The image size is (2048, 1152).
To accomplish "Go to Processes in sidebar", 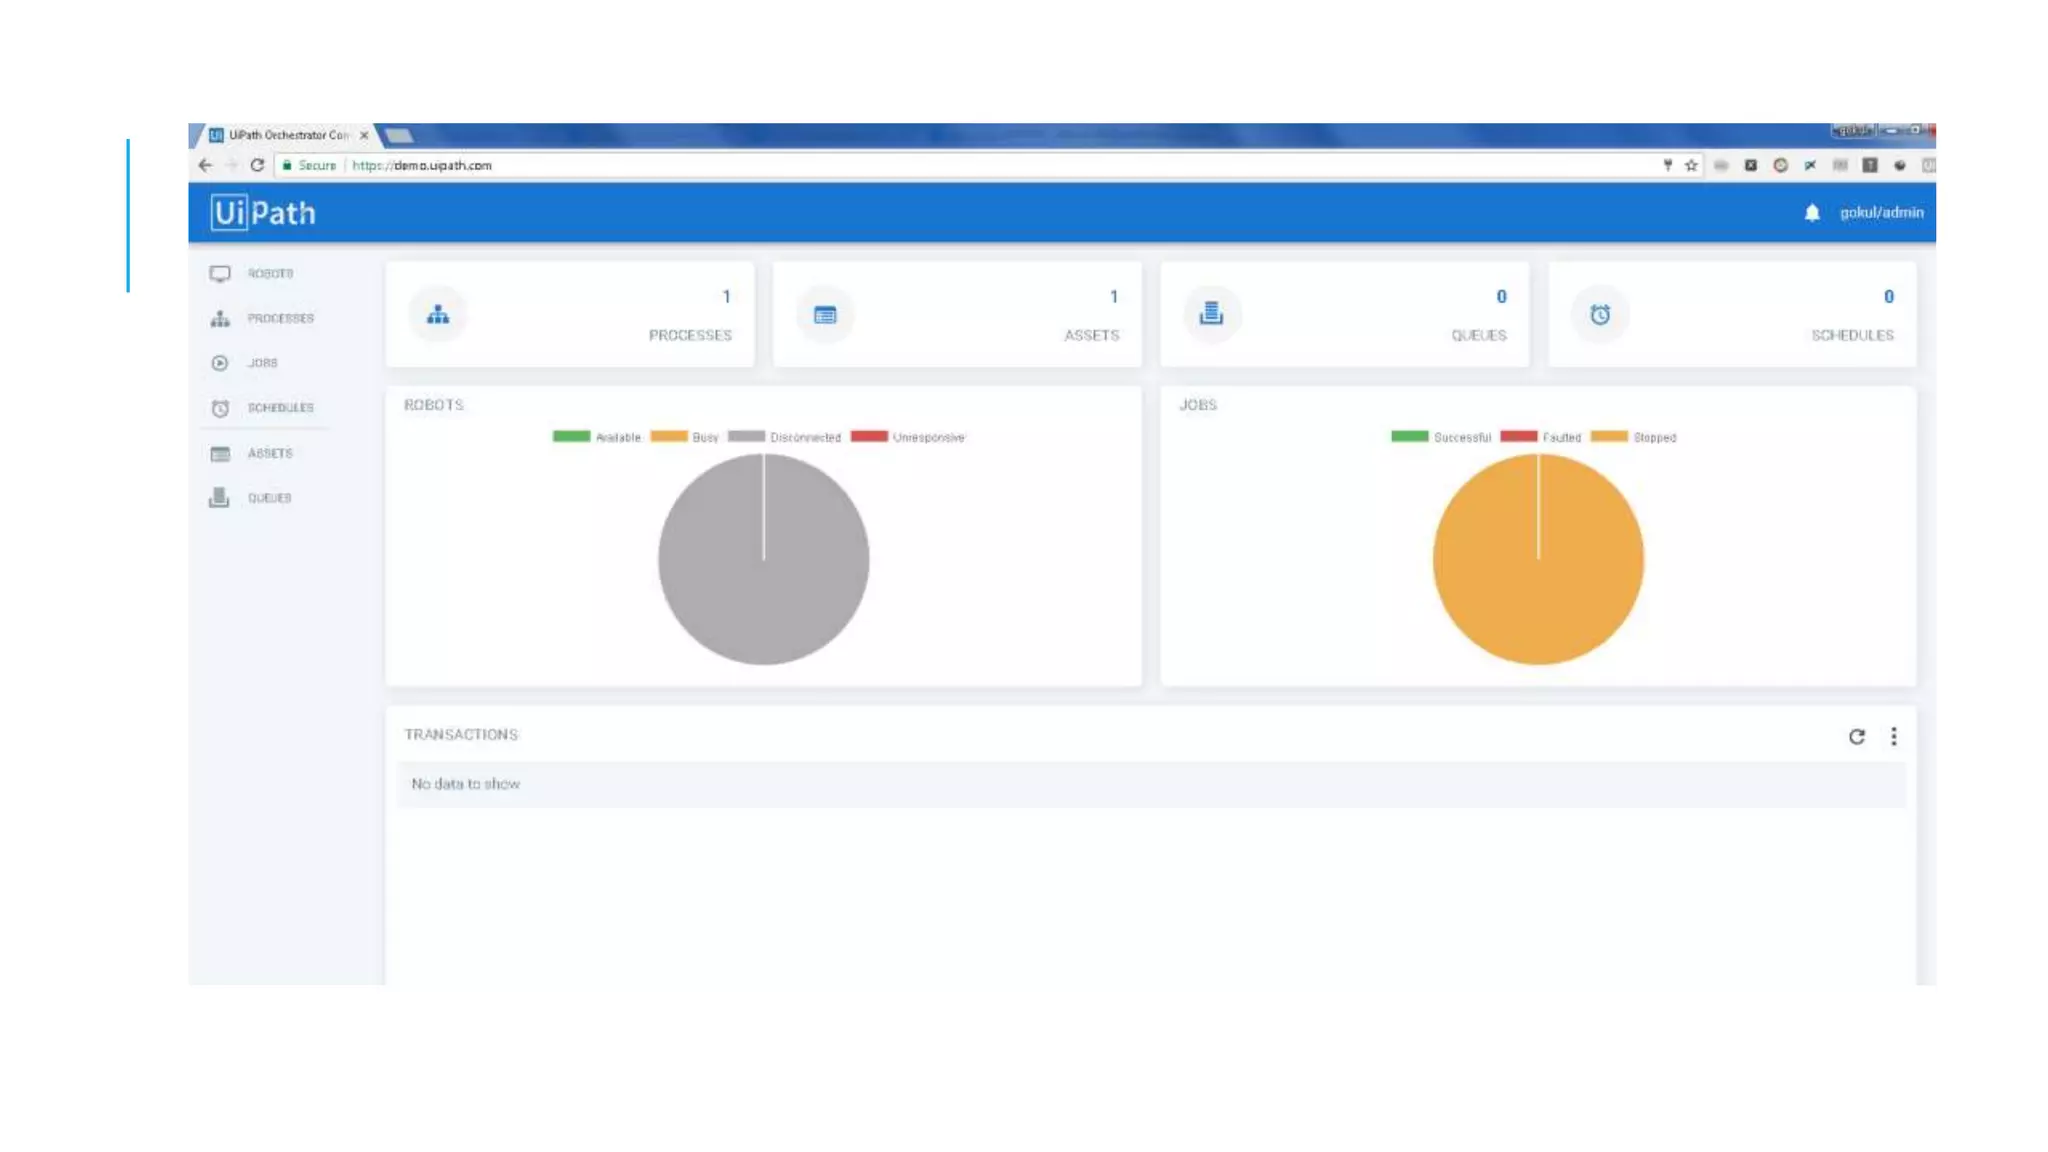I will click(278, 318).
